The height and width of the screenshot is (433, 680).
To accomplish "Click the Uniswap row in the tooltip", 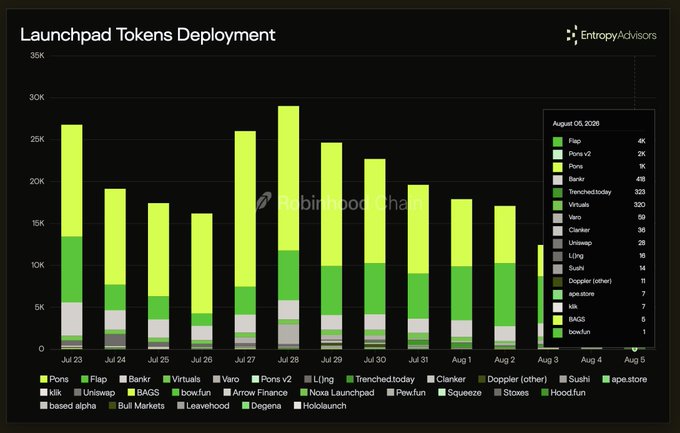I will point(599,243).
